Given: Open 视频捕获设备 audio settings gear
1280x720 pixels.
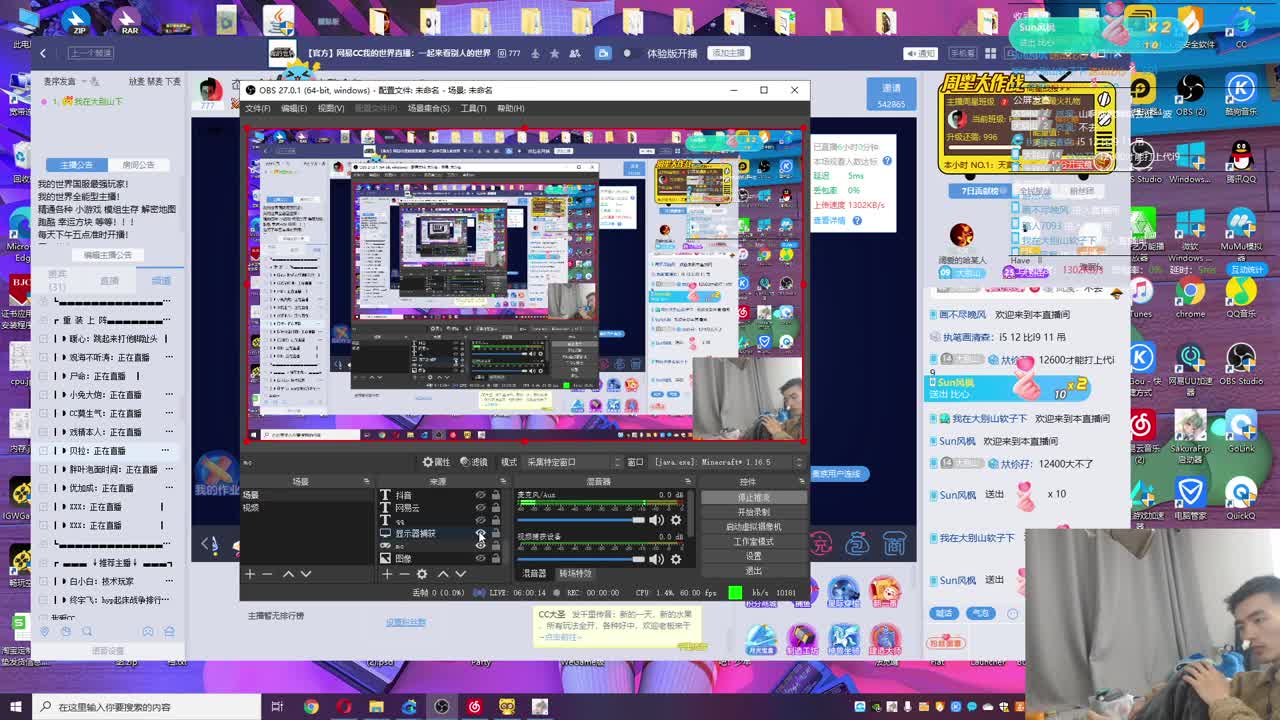Looking at the screenshot, I should tap(676, 559).
